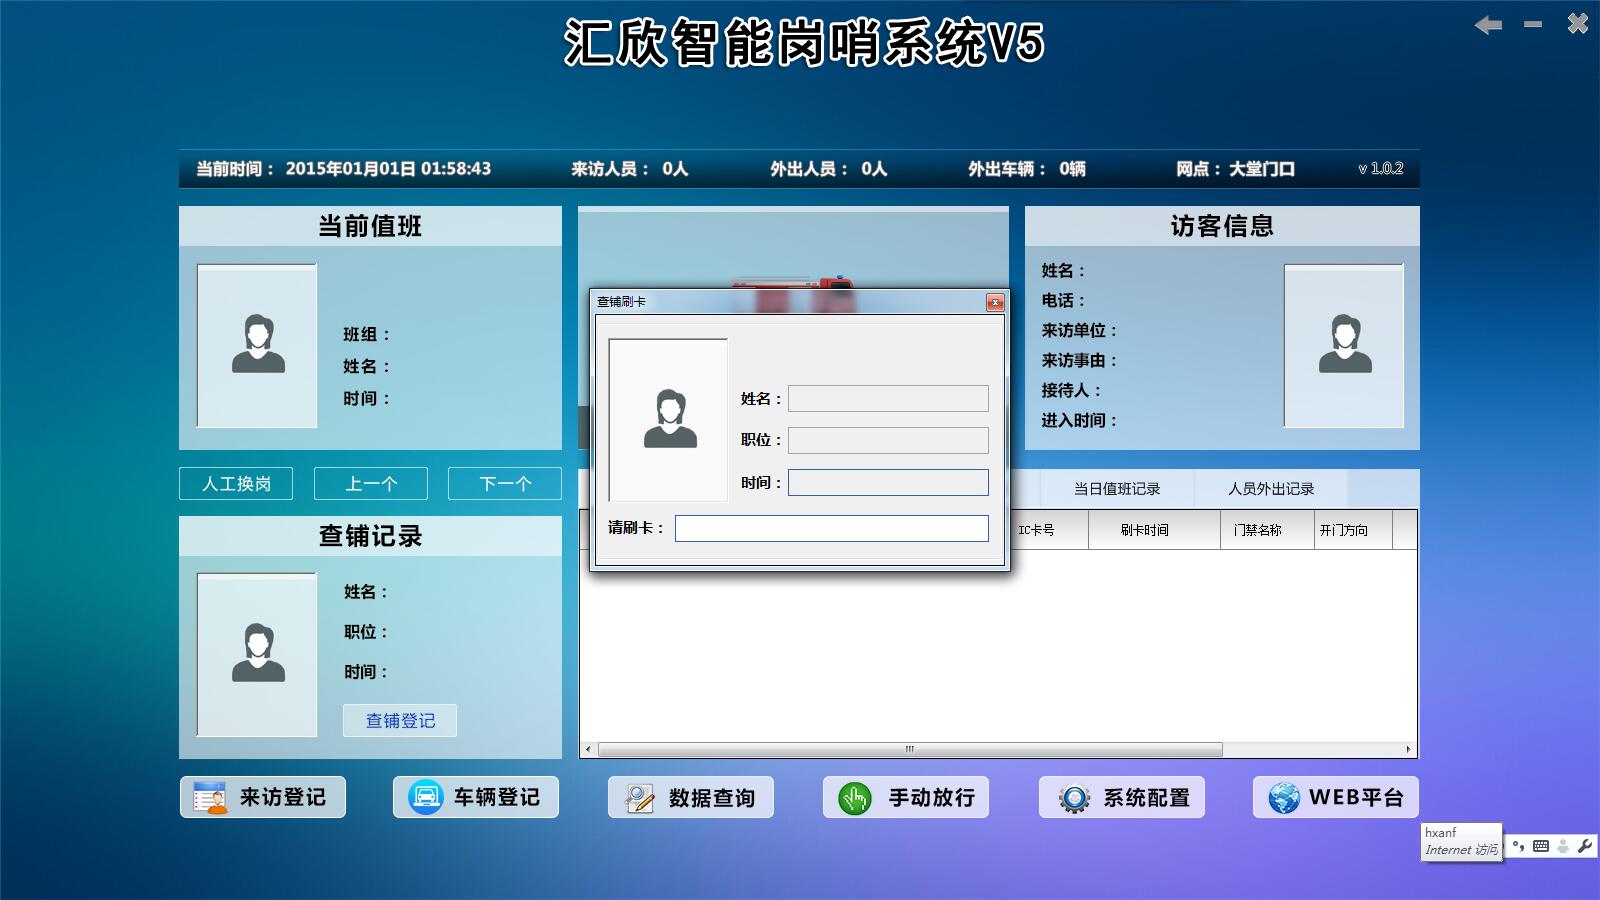Viewport: 1600px width, 900px height.
Task: Click the 门禁名称 column header
Action: pos(1267,530)
